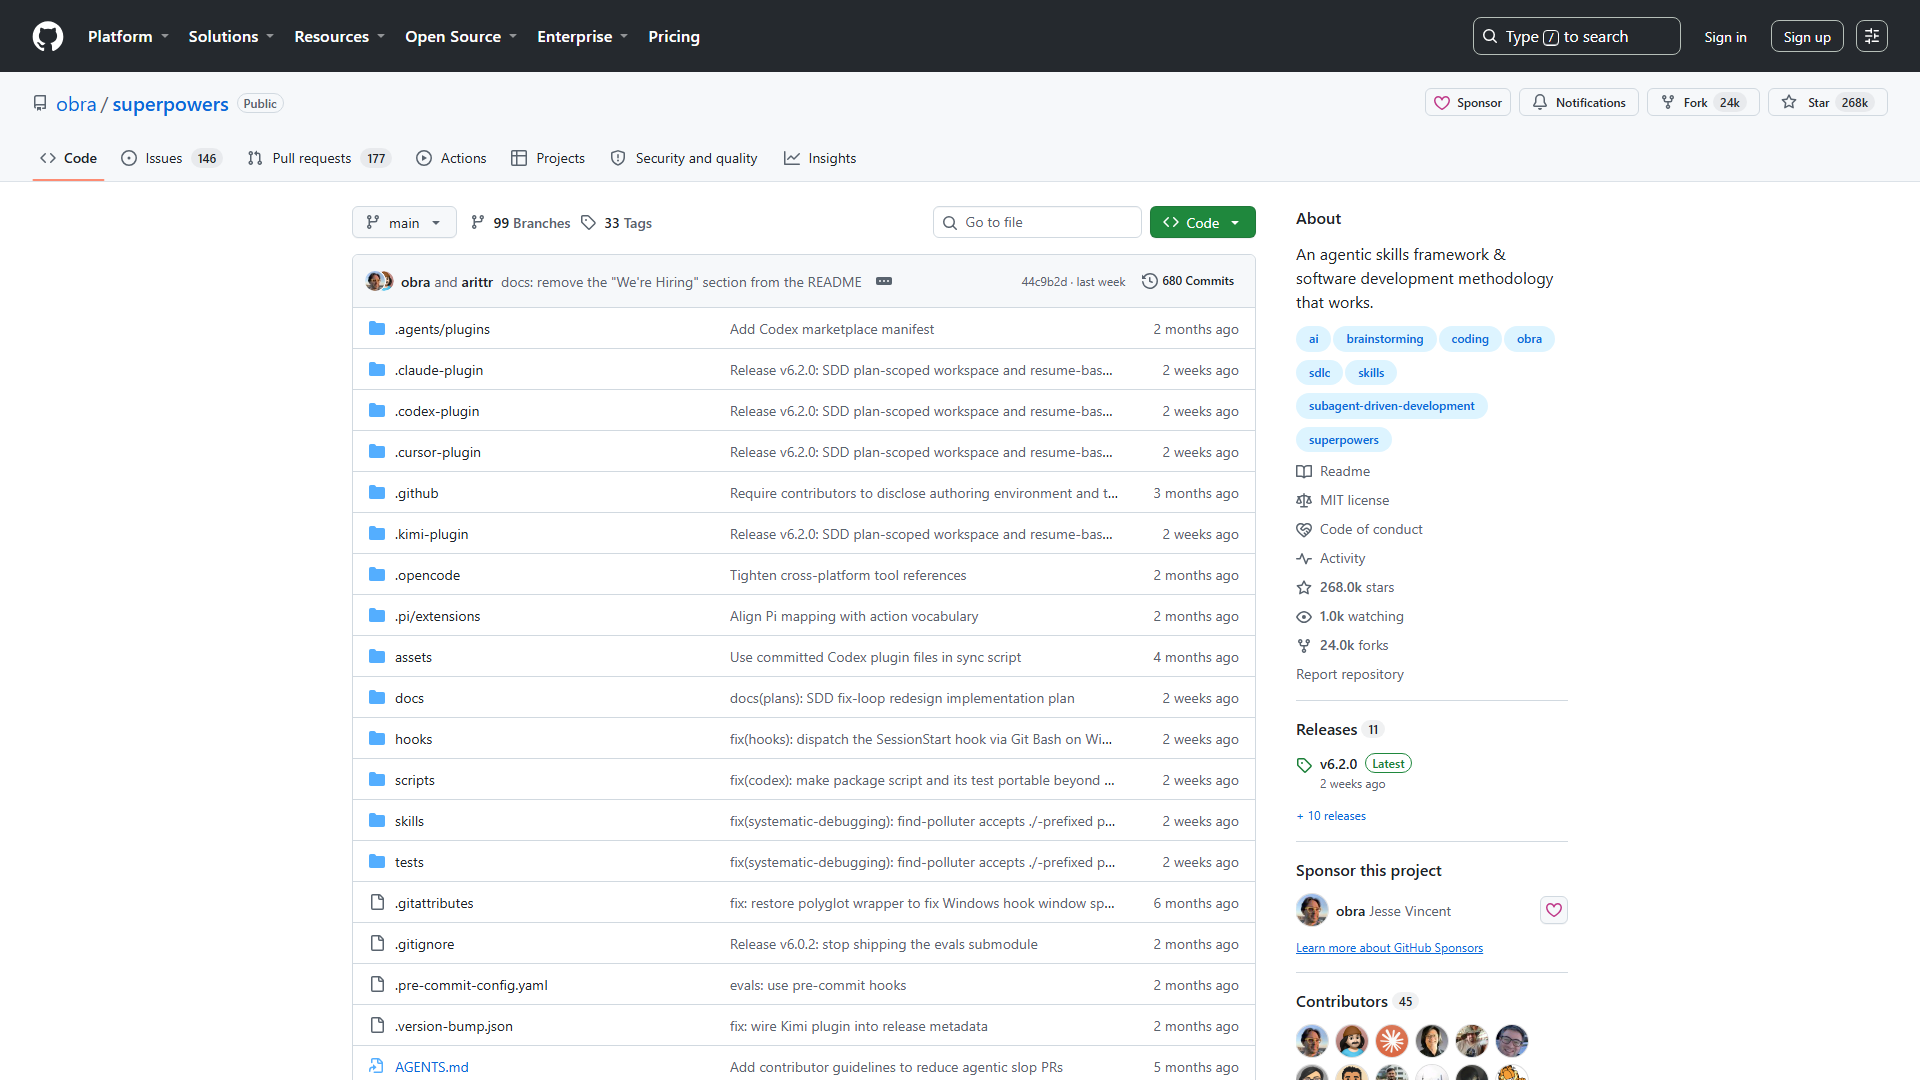
Task: Open the .version-bump.json file
Action: [x=453, y=1025]
